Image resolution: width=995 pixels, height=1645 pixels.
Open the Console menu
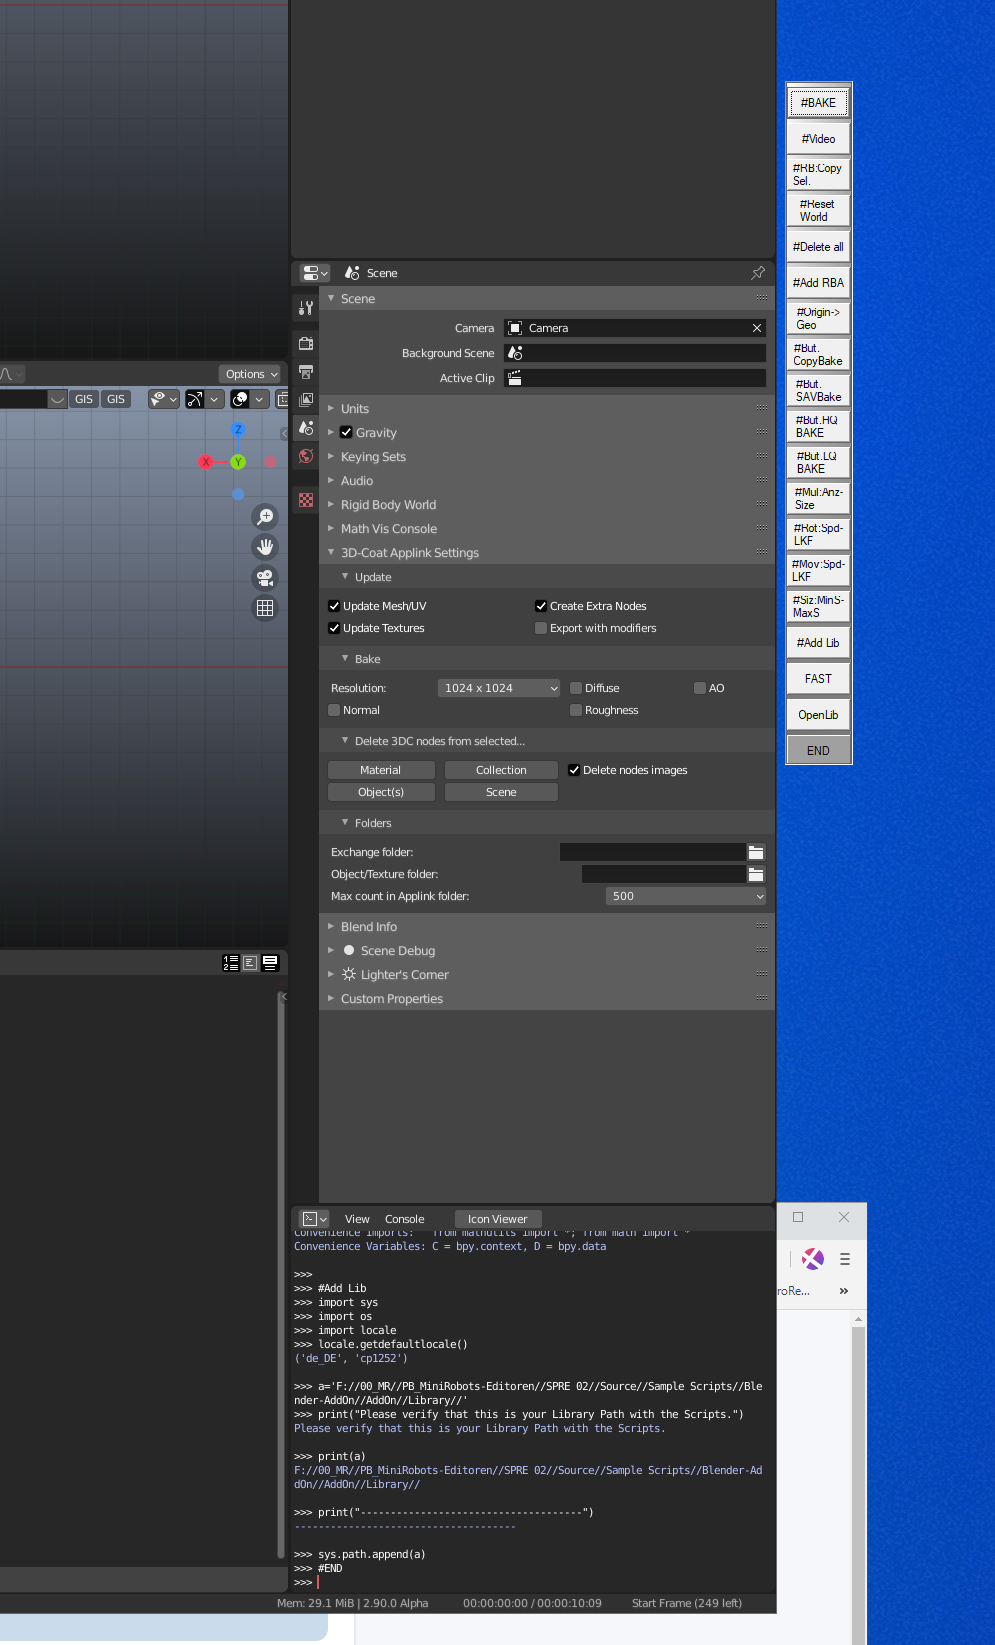(x=404, y=1219)
